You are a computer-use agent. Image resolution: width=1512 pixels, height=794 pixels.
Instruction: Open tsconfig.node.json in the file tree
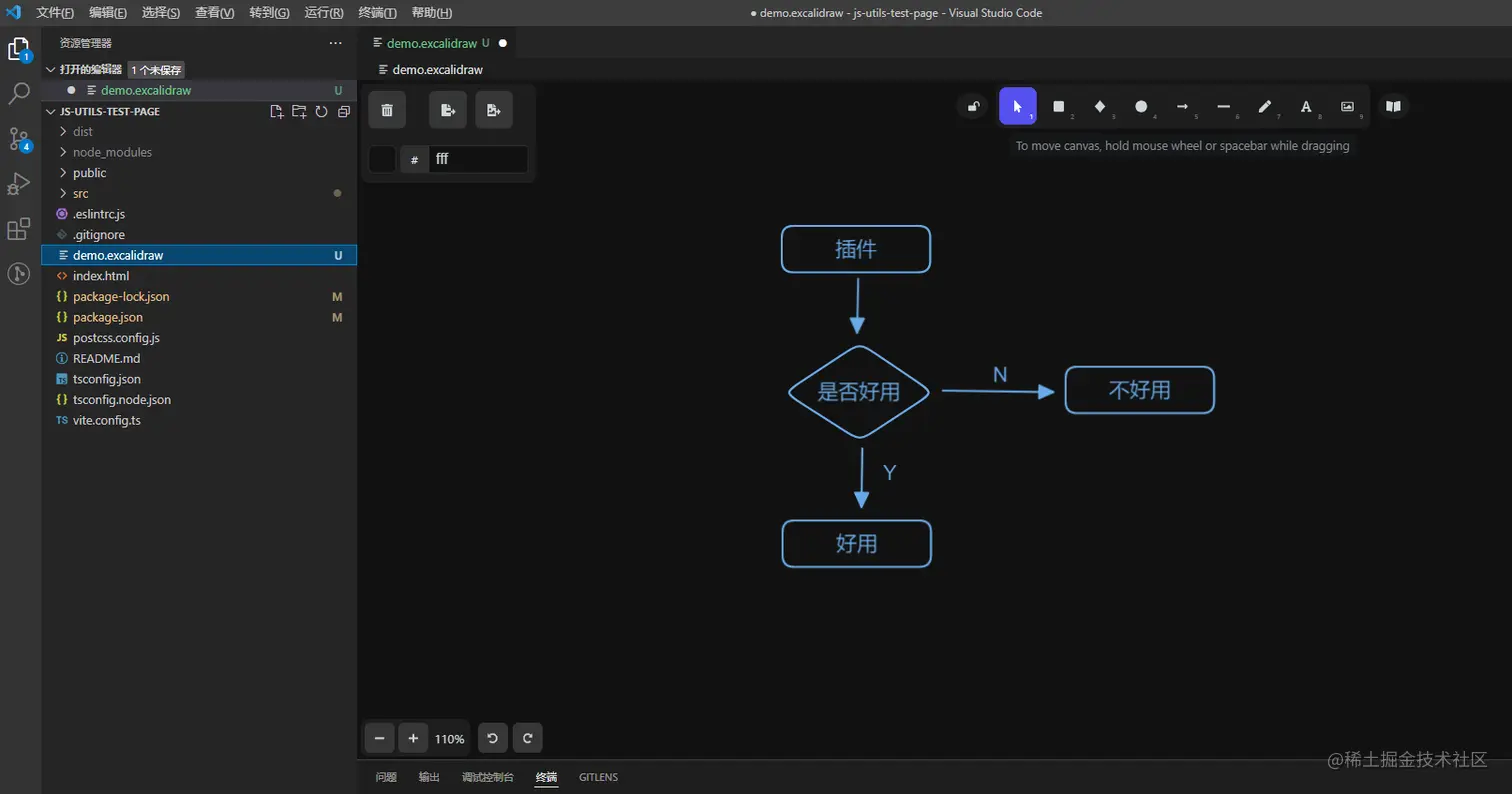pyautogui.click(x=198, y=399)
